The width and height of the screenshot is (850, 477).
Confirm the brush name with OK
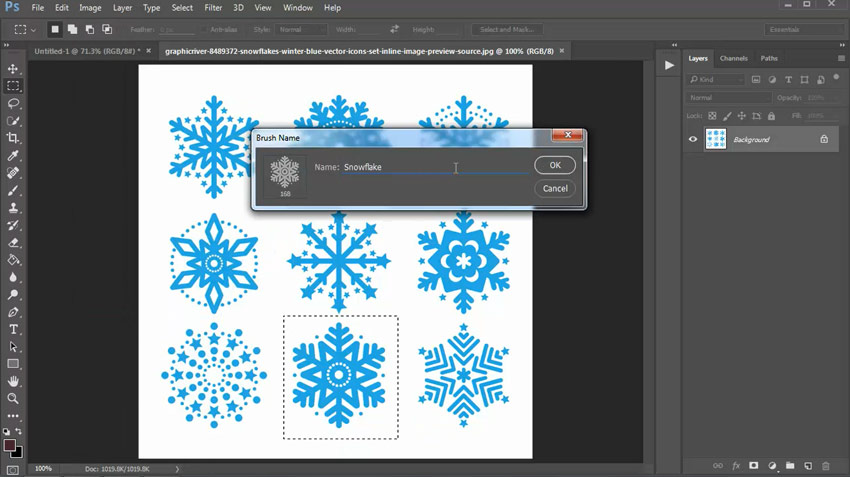click(x=555, y=166)
